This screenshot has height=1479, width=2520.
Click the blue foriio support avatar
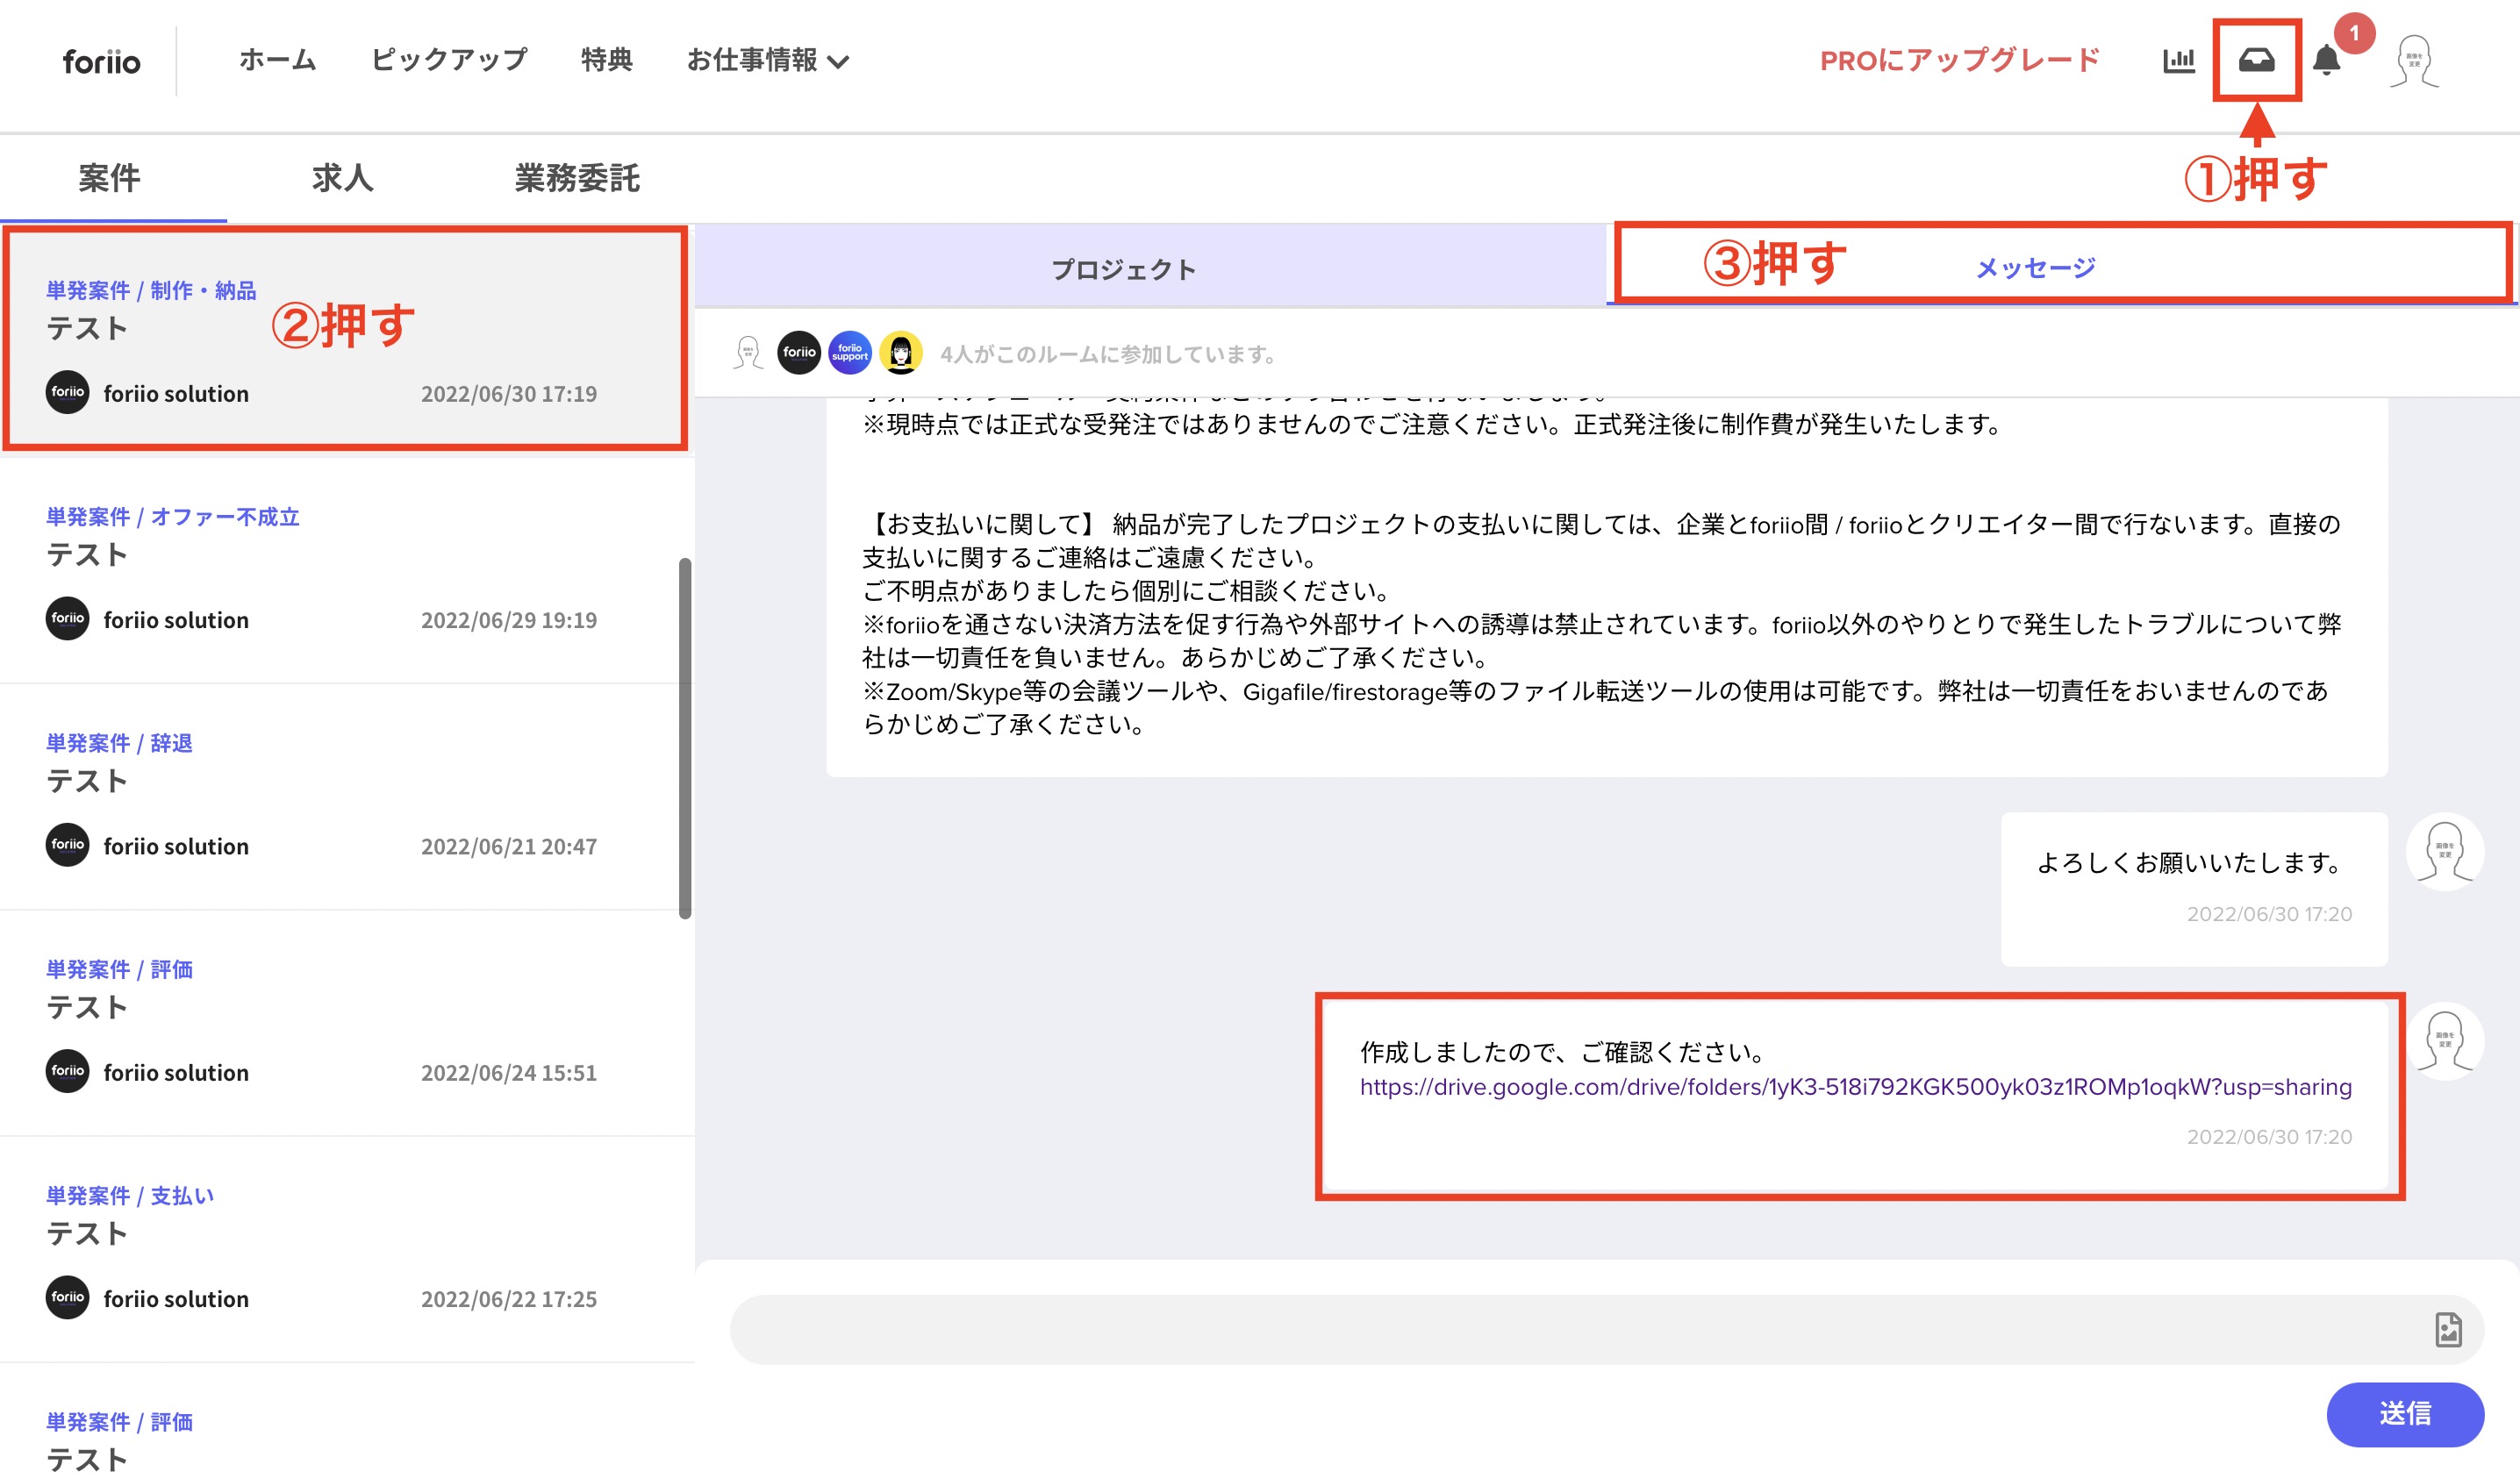(850, 352)
